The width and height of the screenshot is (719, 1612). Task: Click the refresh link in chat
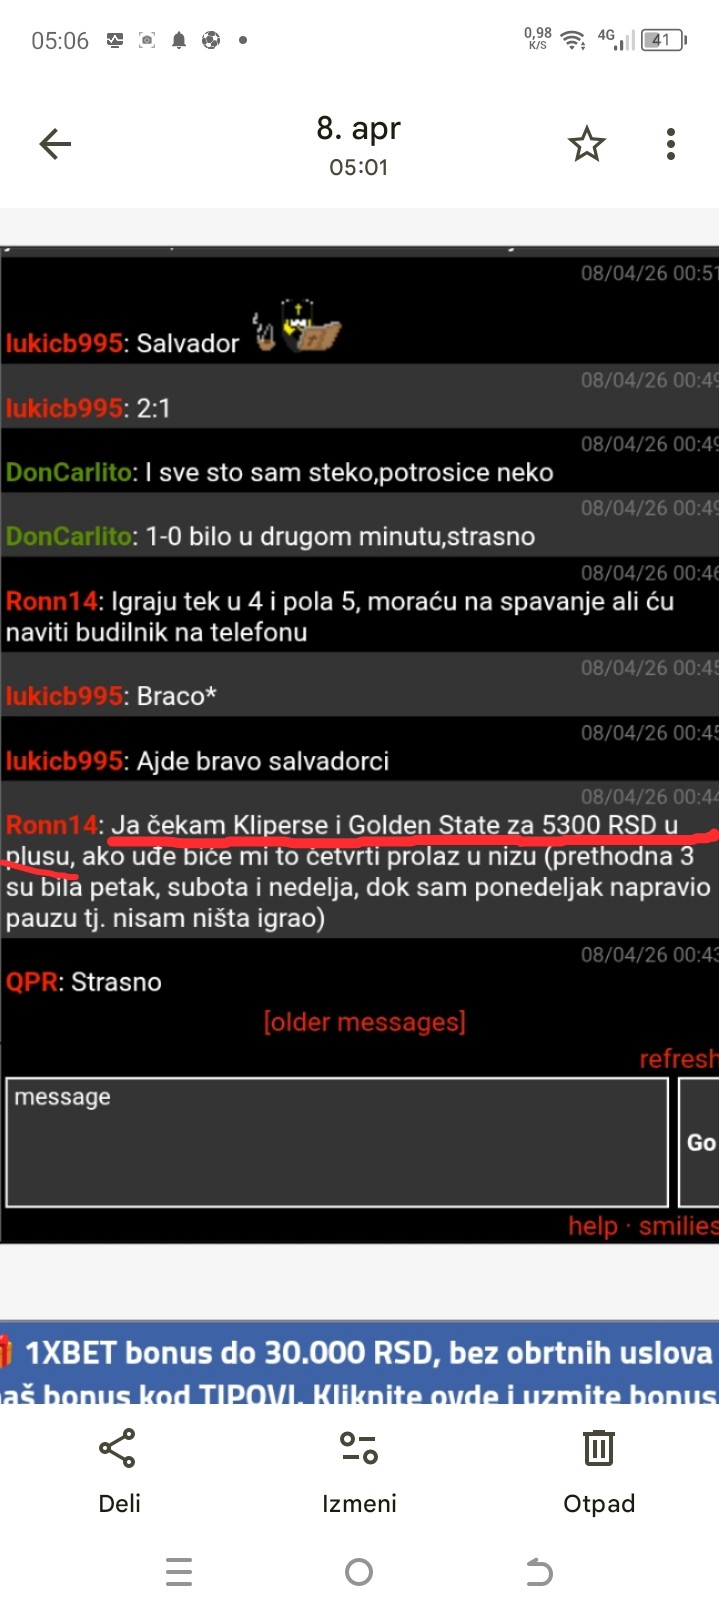679,1059
